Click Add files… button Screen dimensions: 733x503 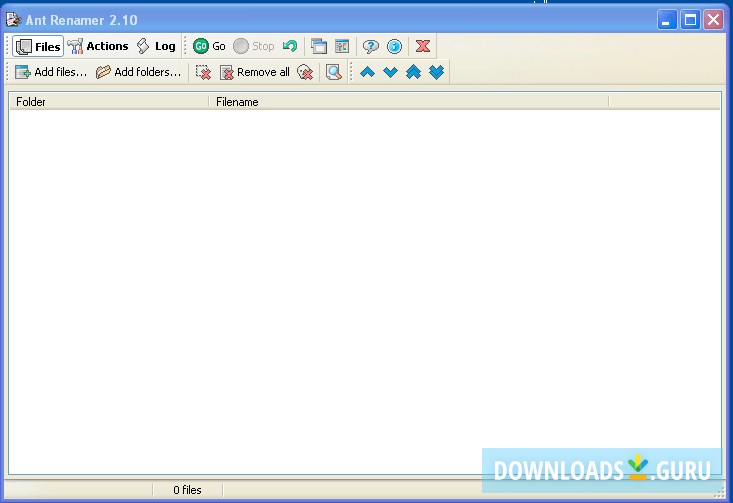click(51, 72)
